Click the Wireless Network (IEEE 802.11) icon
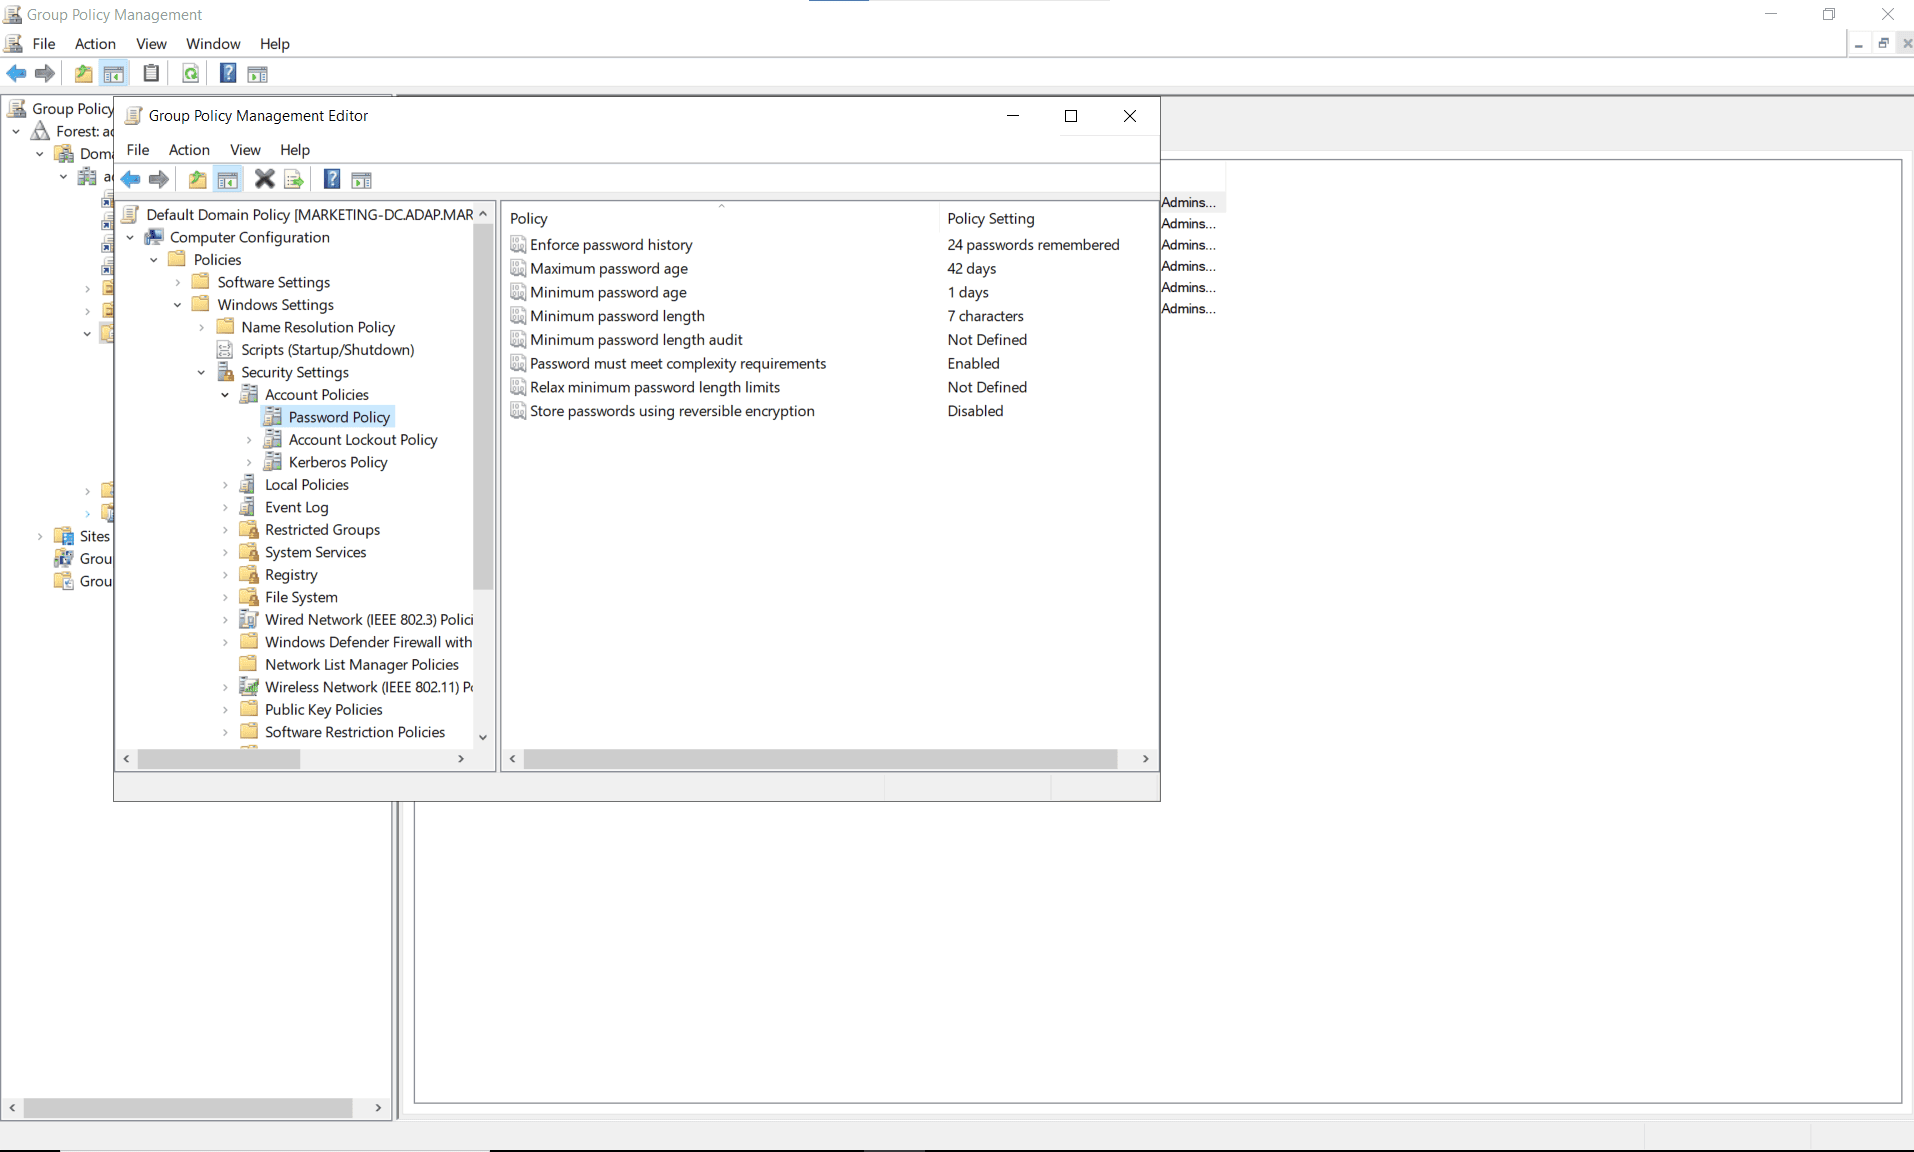1914x1152 pixels. pyautogui.click(x=249, y=687)
